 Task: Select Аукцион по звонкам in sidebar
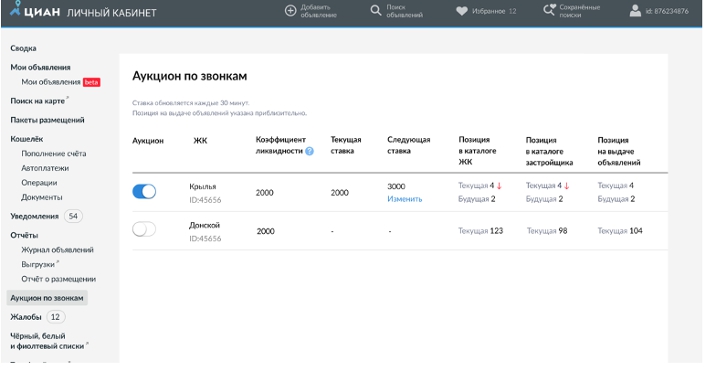click(47, 298)
